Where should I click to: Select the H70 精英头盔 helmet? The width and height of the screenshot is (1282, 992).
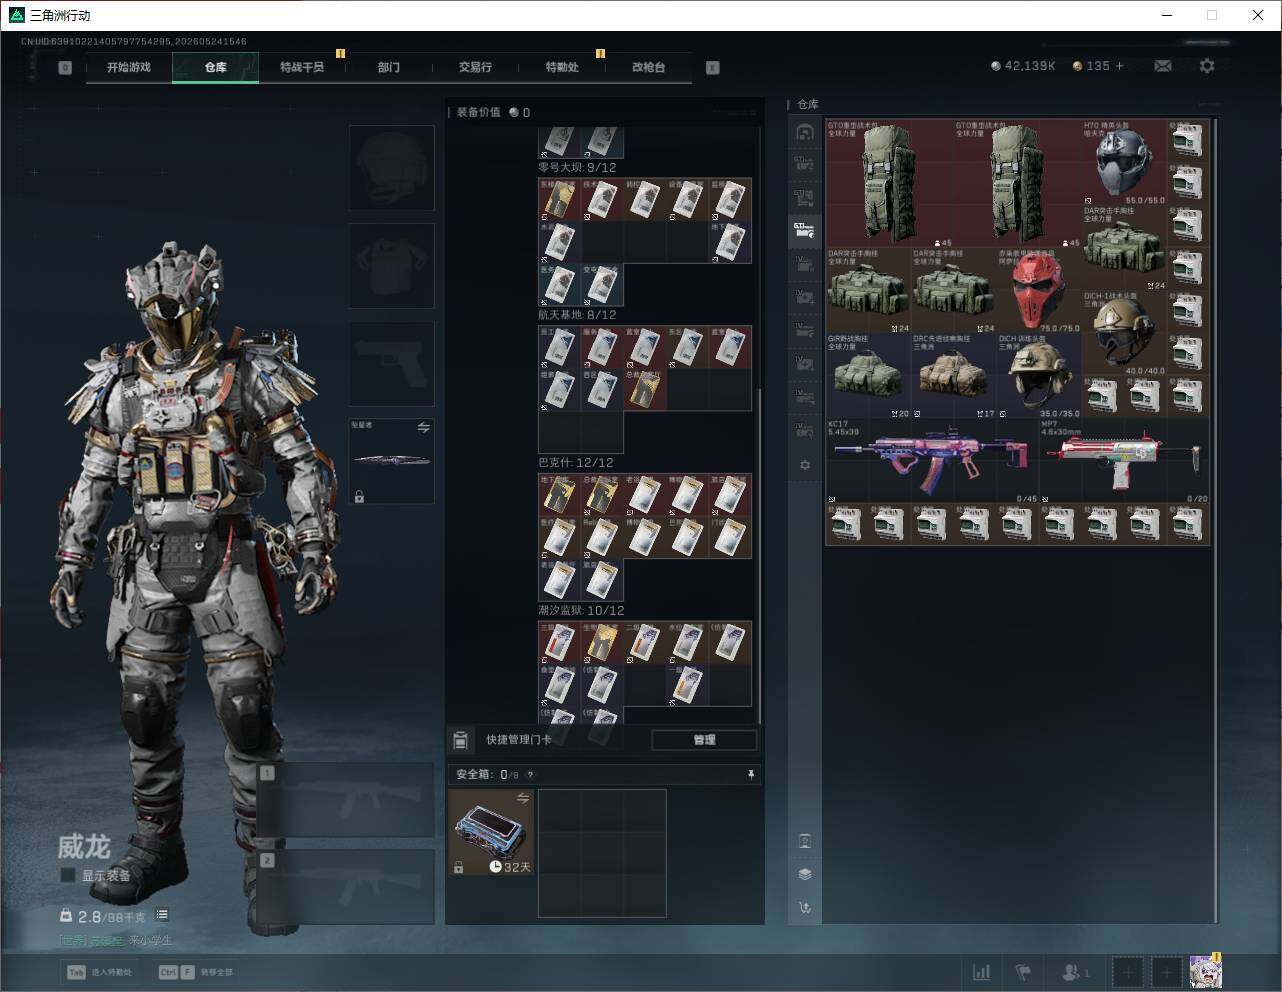tap(1125, 163)
